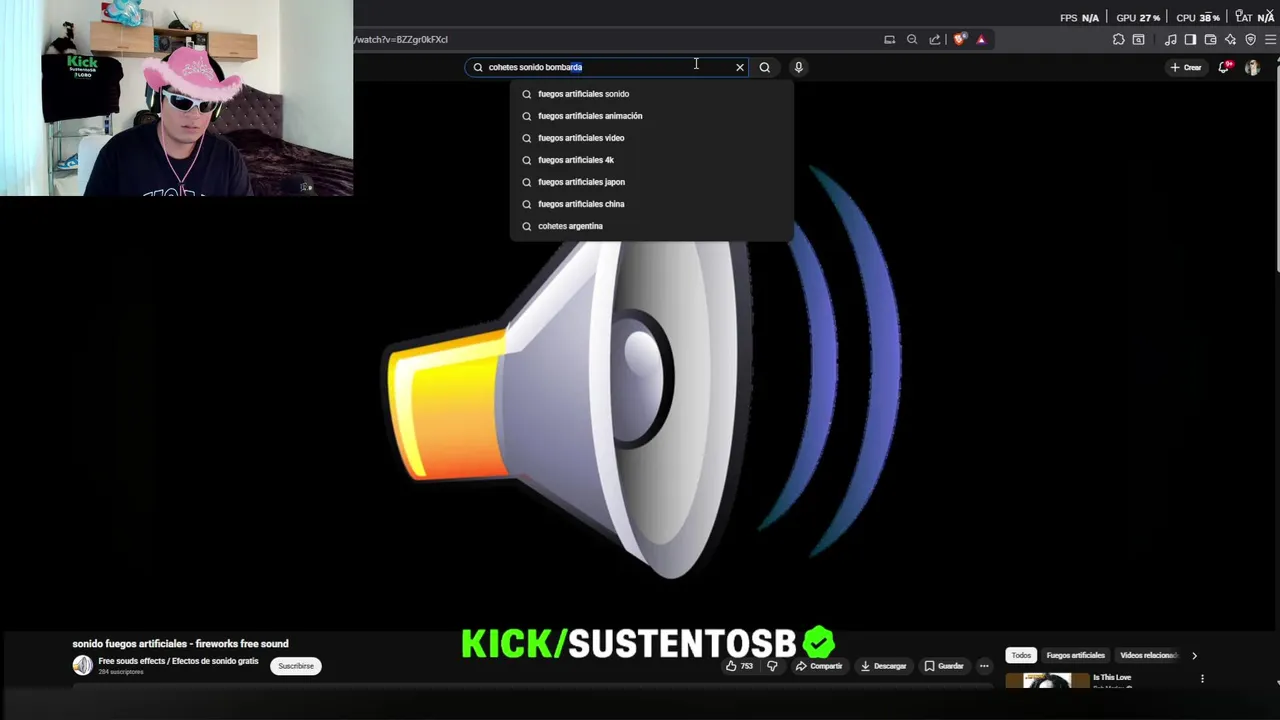The width and height of the screenshot is (1280, 720).
Task: Like the video with thumbs up
Action: point(740,666)
